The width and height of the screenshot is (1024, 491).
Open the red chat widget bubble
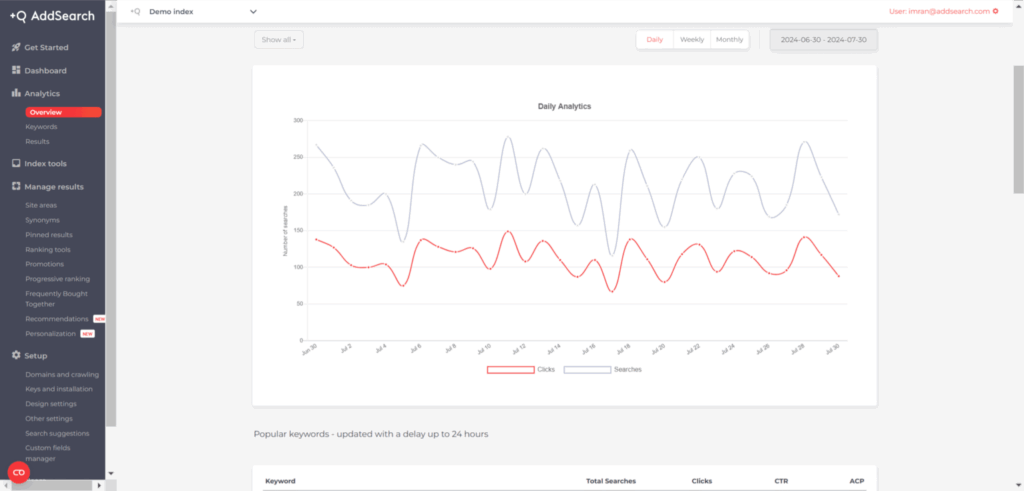pos(18,472)
